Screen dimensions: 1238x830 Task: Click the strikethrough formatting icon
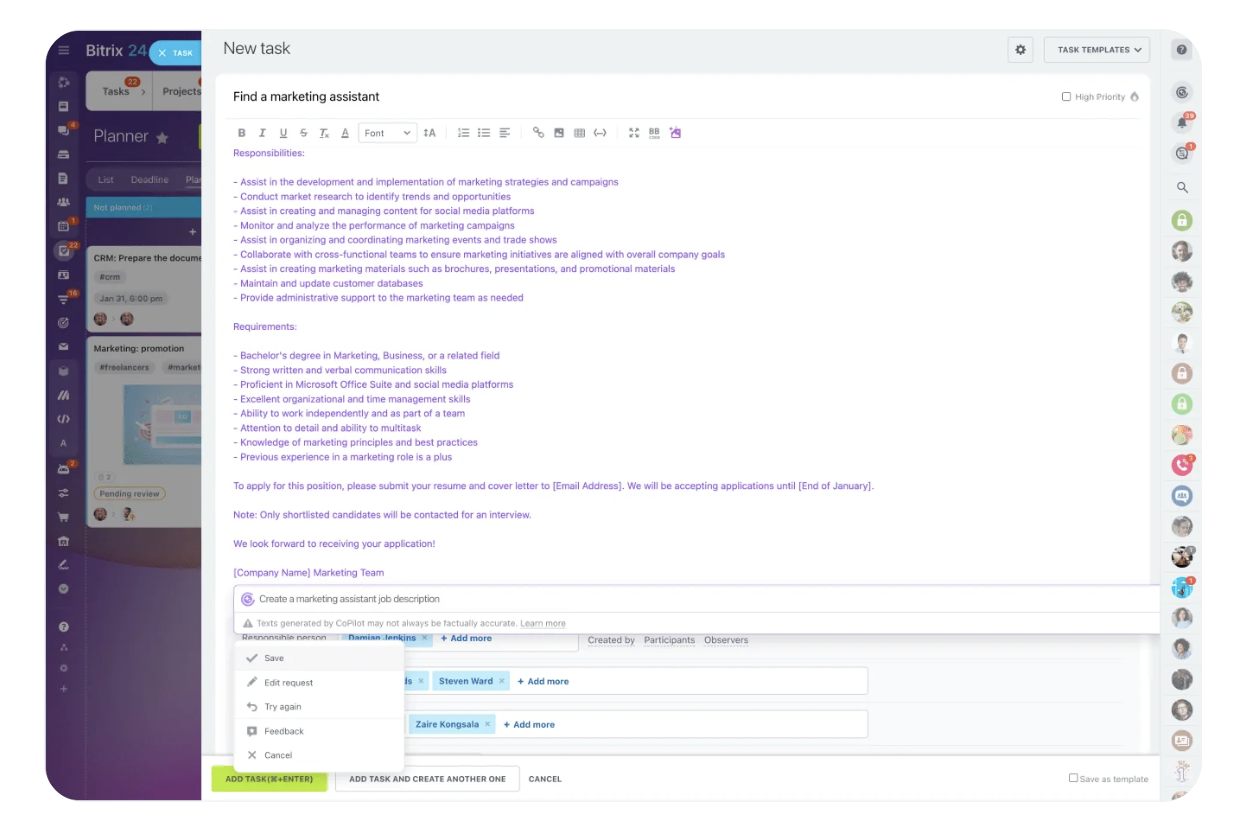pos(304,133)
